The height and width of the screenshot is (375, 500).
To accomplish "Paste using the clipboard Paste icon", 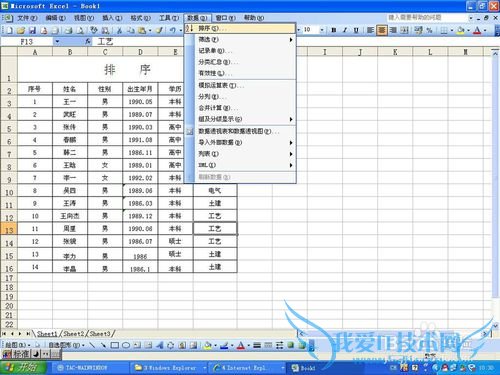I will 142,30.
